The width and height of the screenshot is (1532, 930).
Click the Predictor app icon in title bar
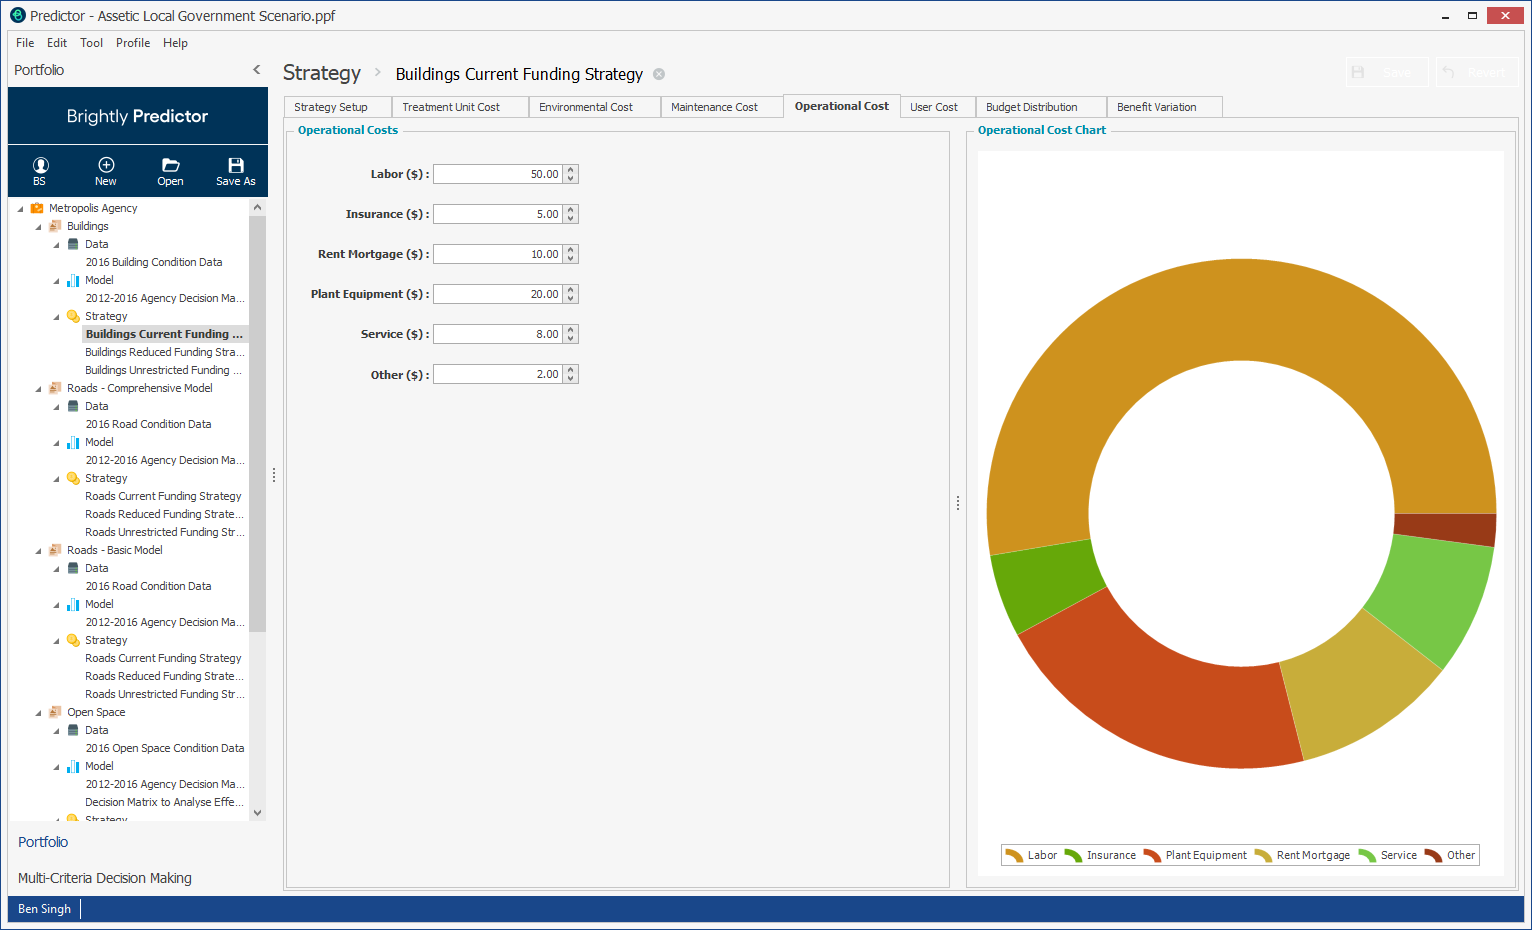[x=17, y=15]
